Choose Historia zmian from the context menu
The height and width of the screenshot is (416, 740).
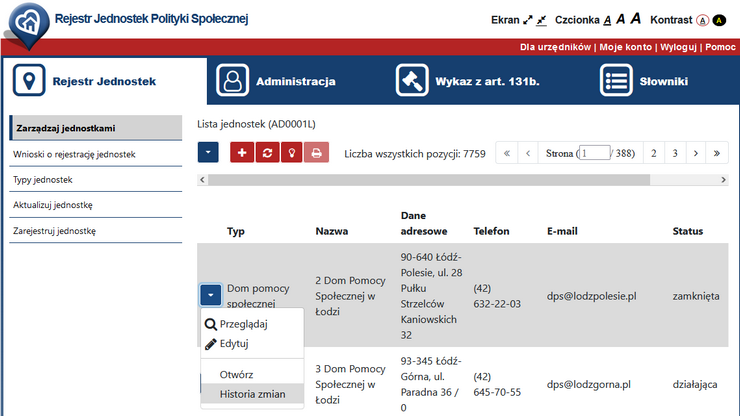tap(252, 394)
